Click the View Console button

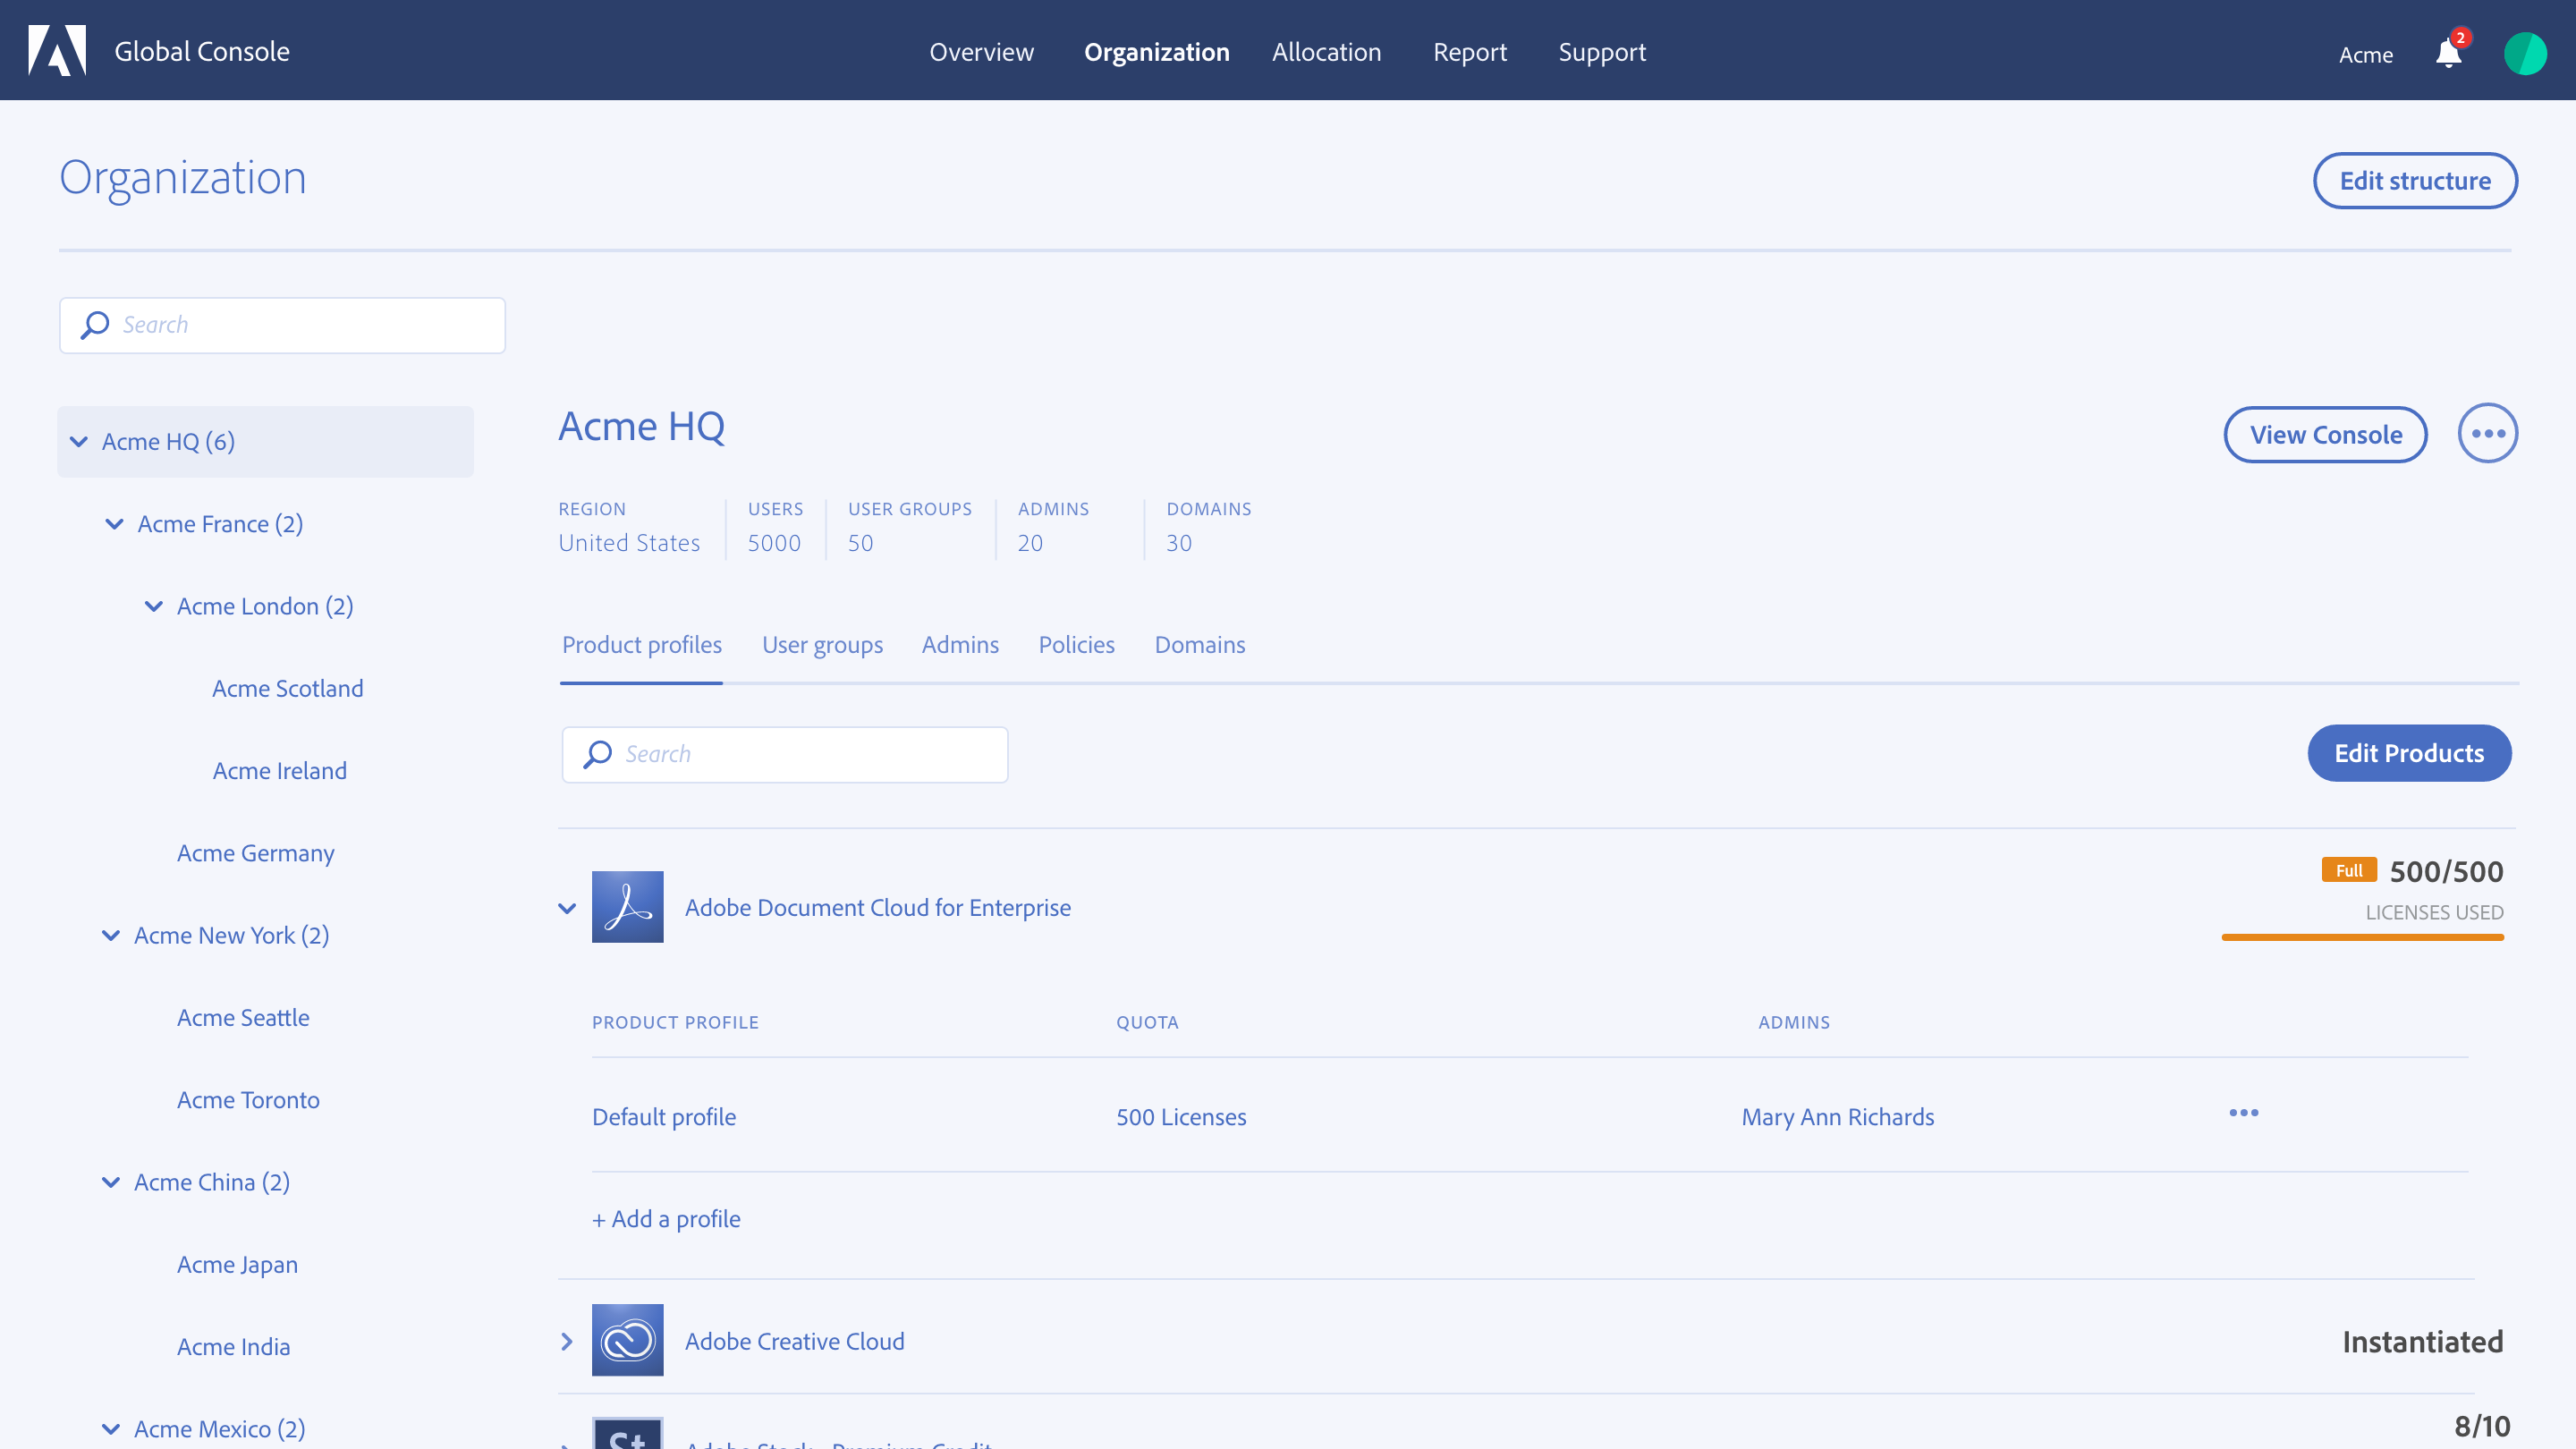(x=2325, y=435)
